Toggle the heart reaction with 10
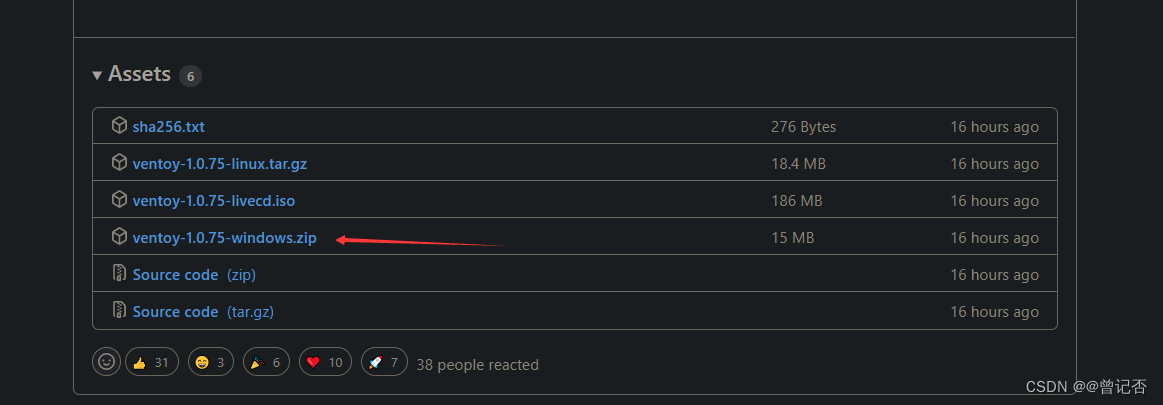 coord(325,362)
